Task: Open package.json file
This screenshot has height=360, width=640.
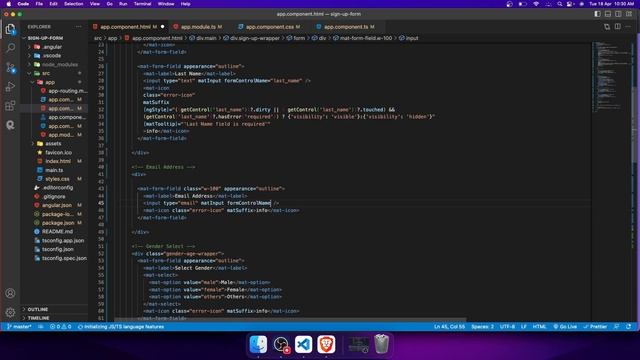Action: click(58, 223)
